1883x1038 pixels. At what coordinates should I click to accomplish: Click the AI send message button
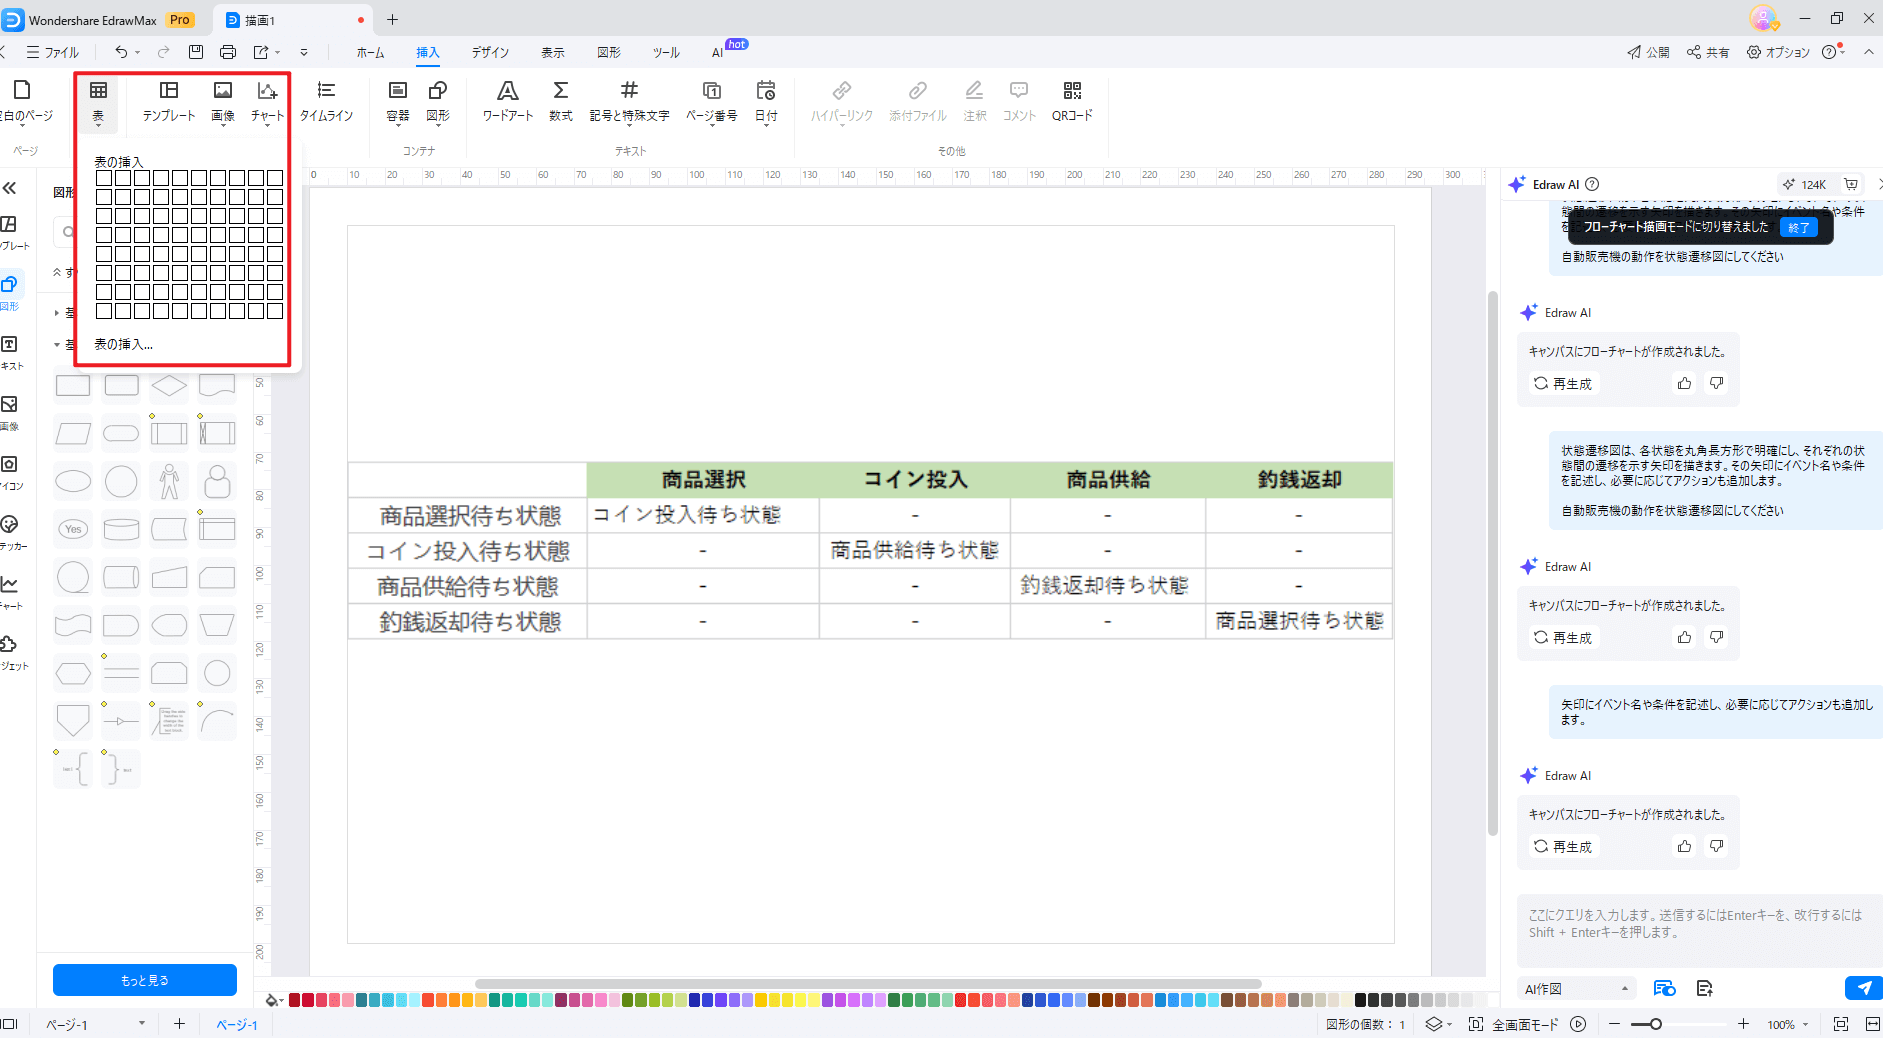click(x=1863, y=988)
